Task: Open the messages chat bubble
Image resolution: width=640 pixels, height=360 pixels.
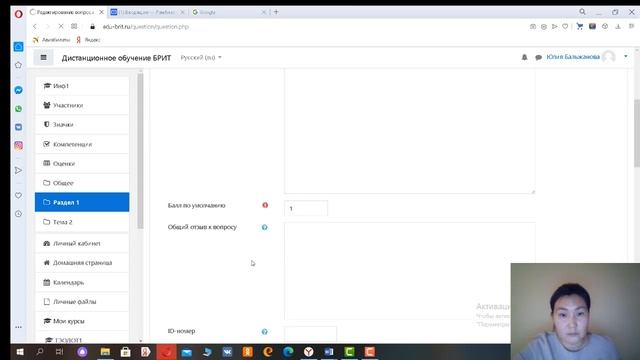Action: [538, 58]
